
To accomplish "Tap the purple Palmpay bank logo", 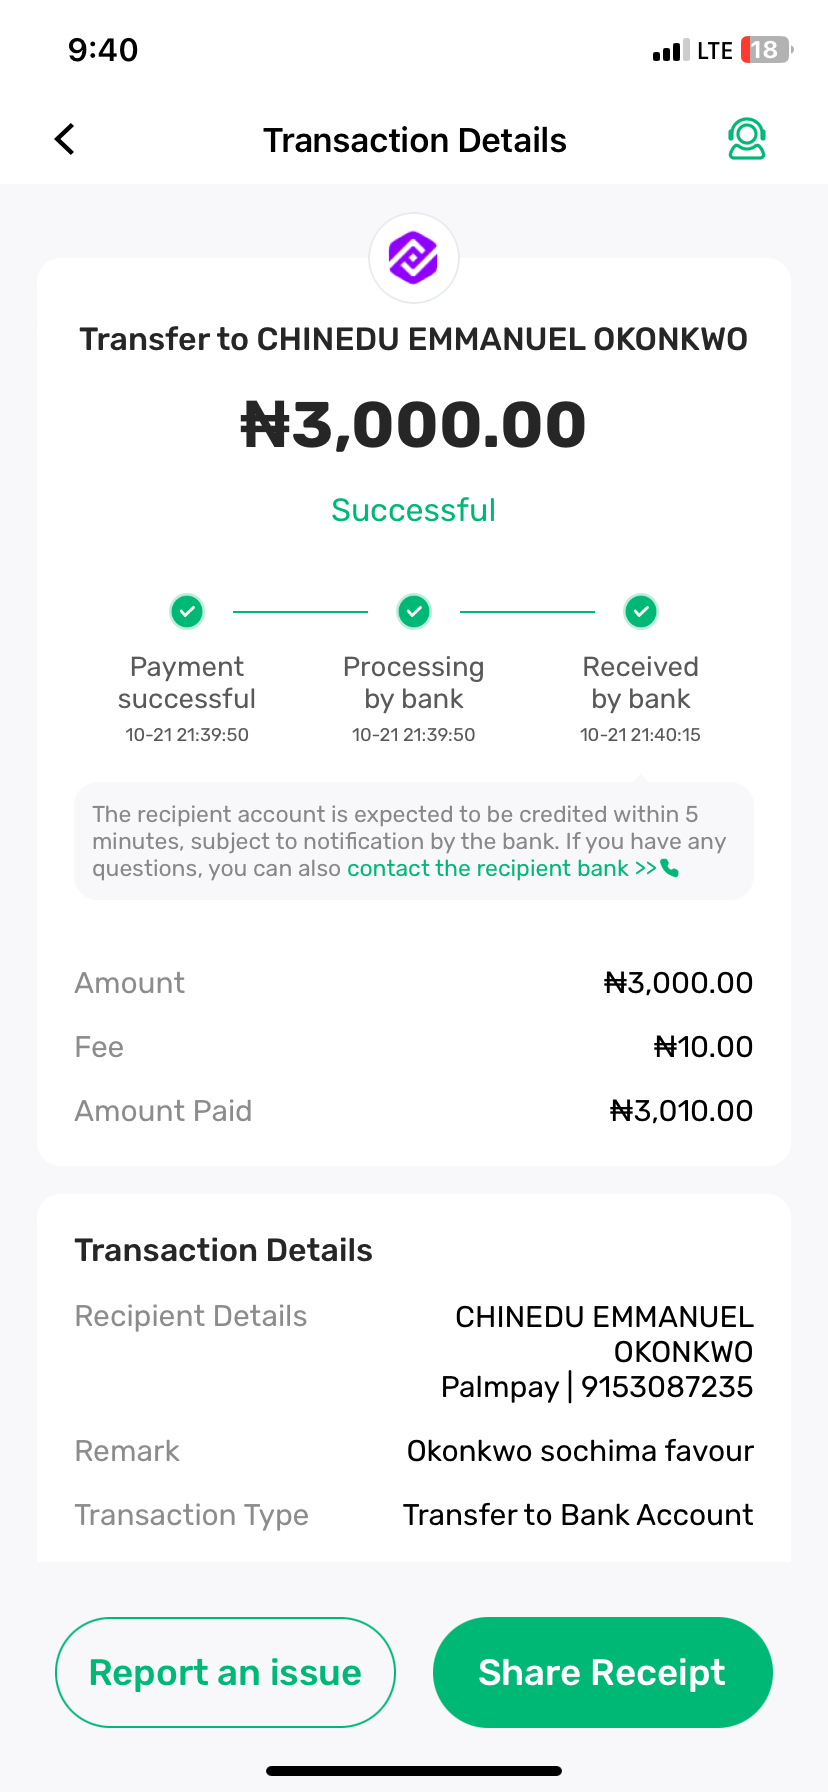I will (414, 258).
